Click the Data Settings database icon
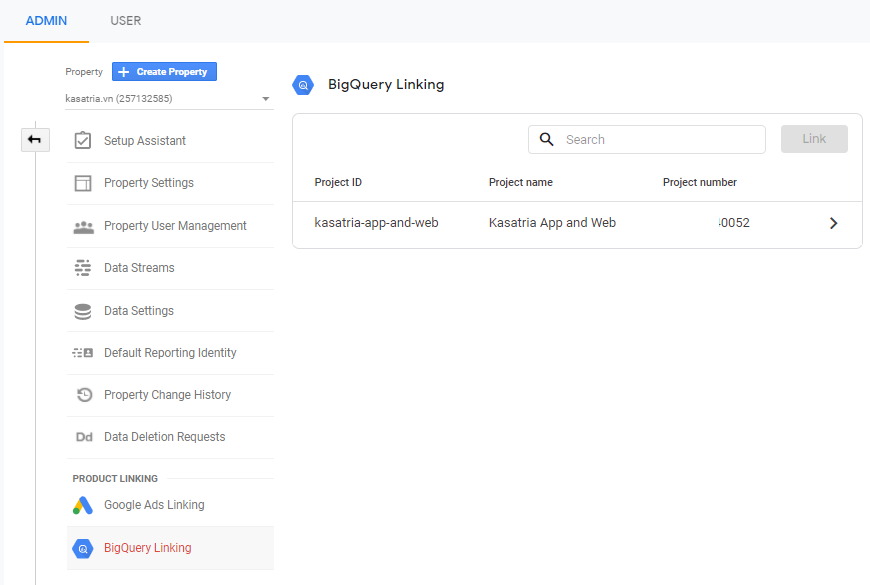The width and height of the screenshot is (870, 585). coord(83,311)
